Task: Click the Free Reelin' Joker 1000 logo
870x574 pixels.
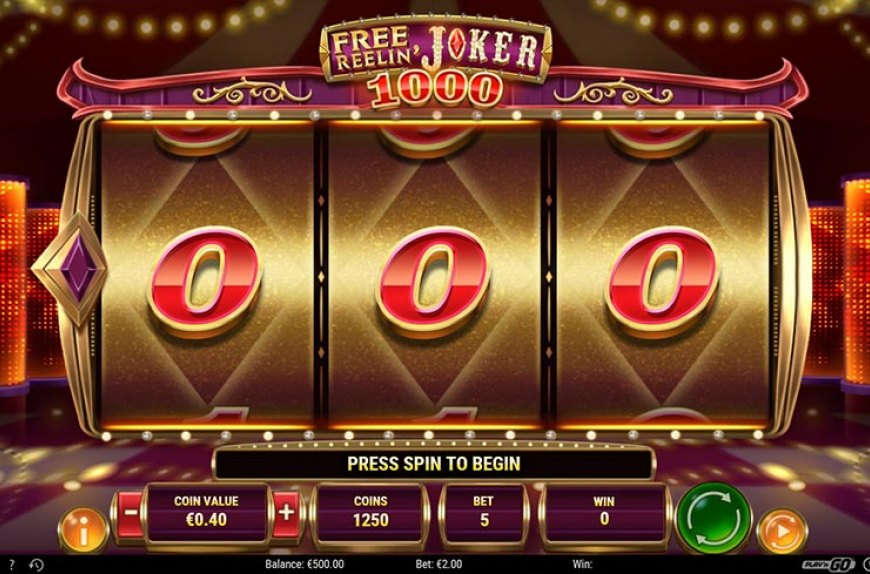Action: coord(436,61)
